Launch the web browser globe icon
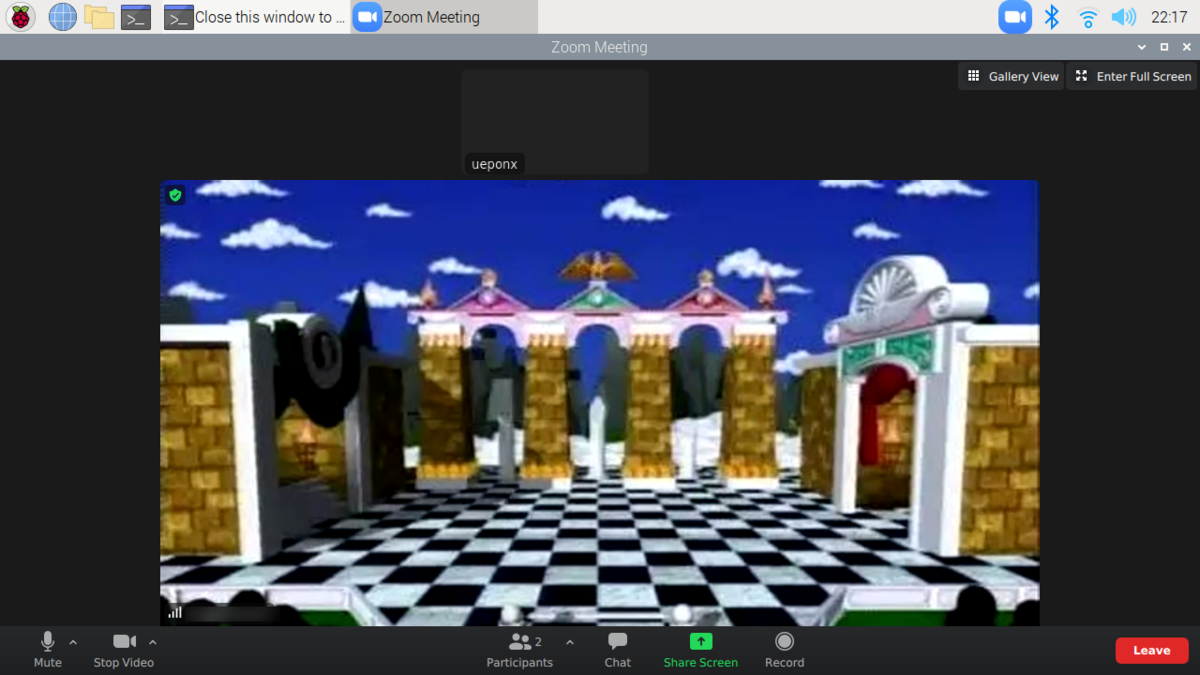 pos(63,17)
